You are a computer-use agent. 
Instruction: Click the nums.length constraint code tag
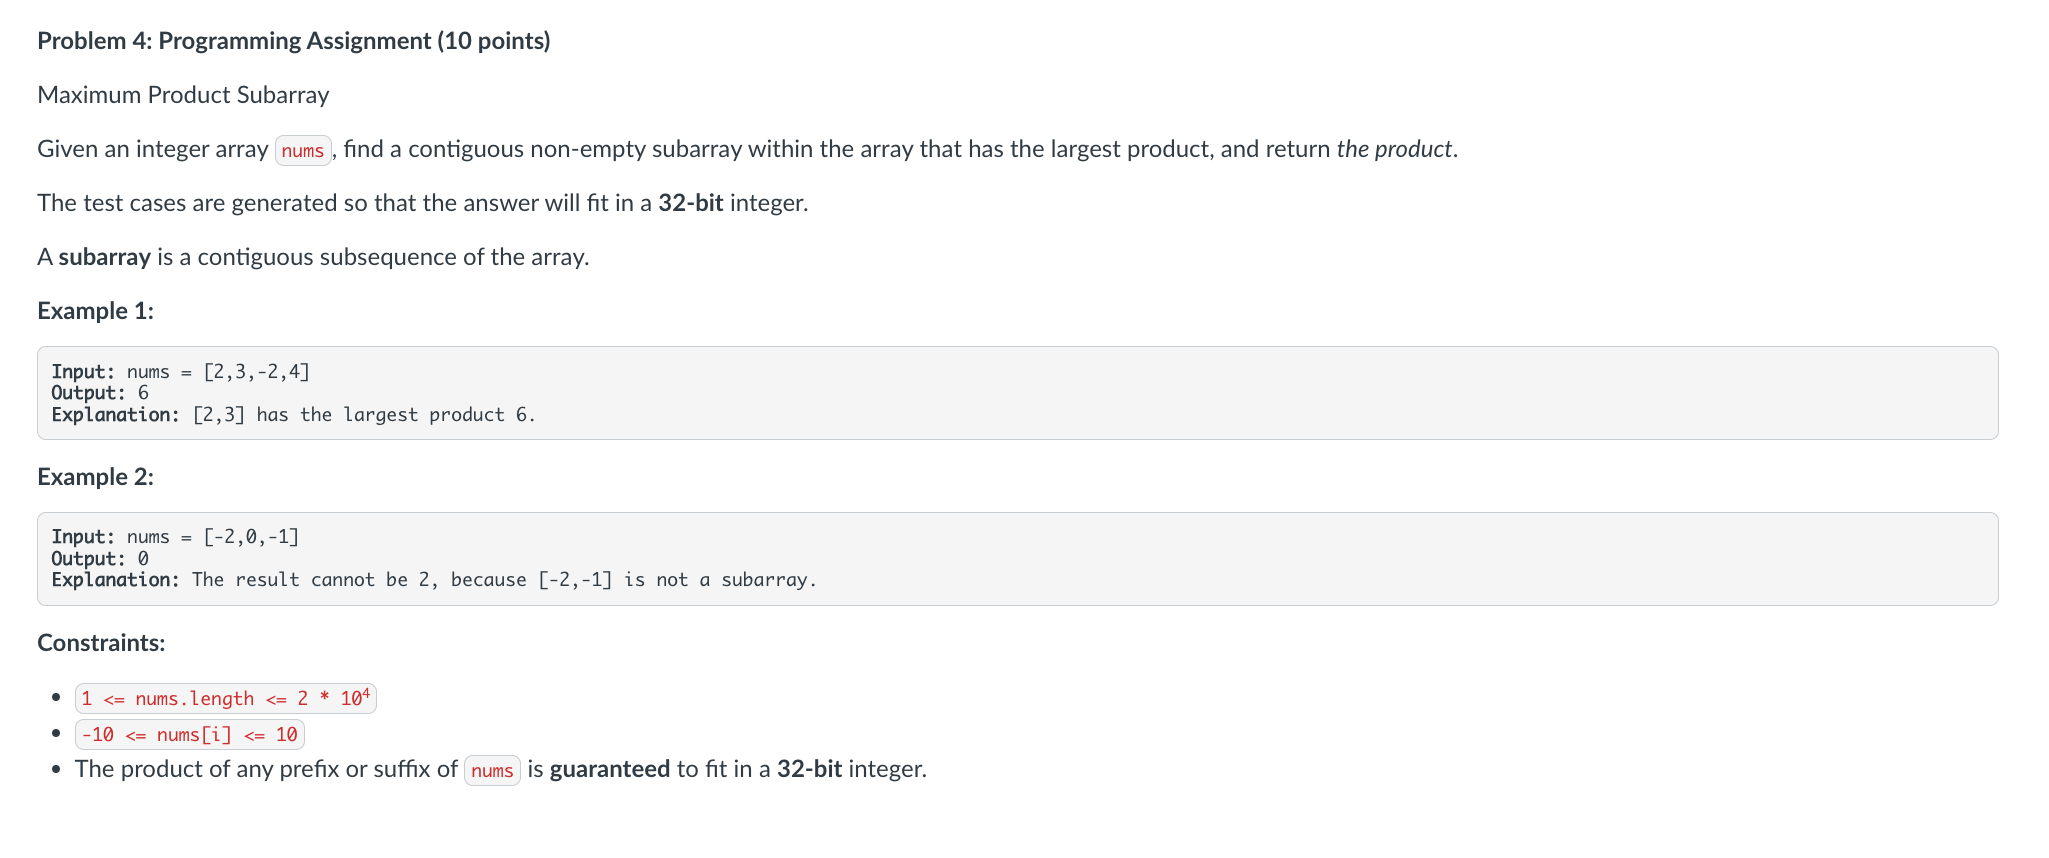[x=226, y=698]
